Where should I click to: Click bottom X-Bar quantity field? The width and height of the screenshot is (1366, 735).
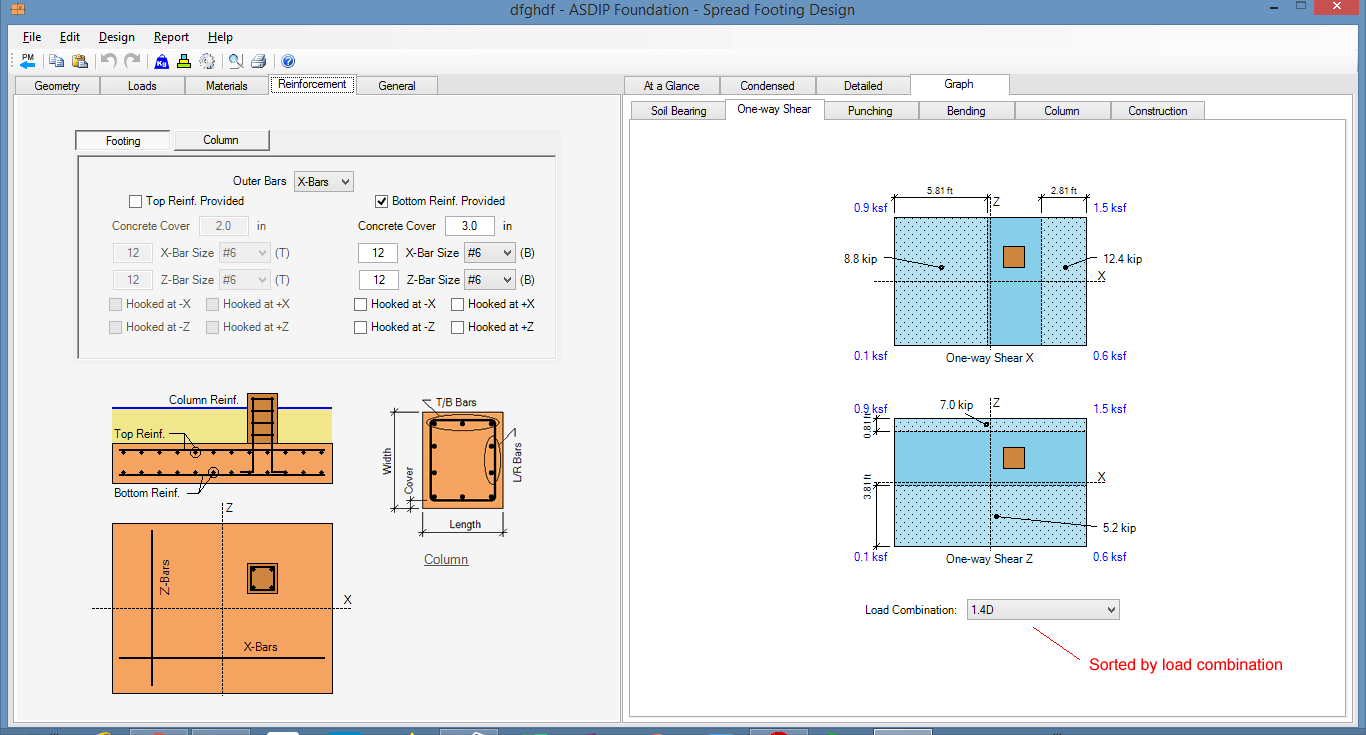[378, 253]
